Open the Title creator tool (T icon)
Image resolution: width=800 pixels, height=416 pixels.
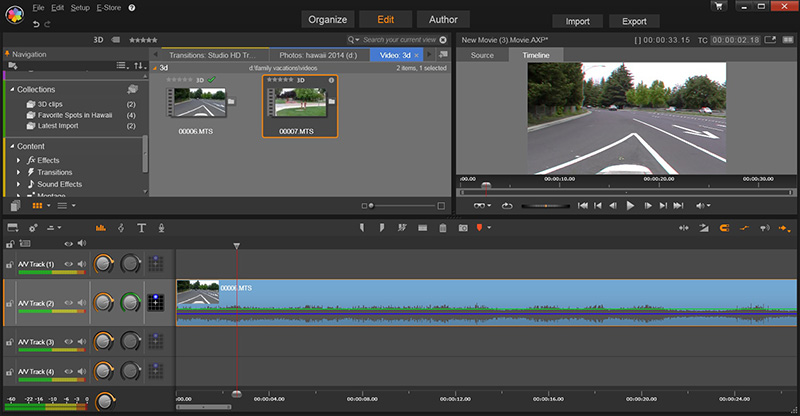coord(142,228)
